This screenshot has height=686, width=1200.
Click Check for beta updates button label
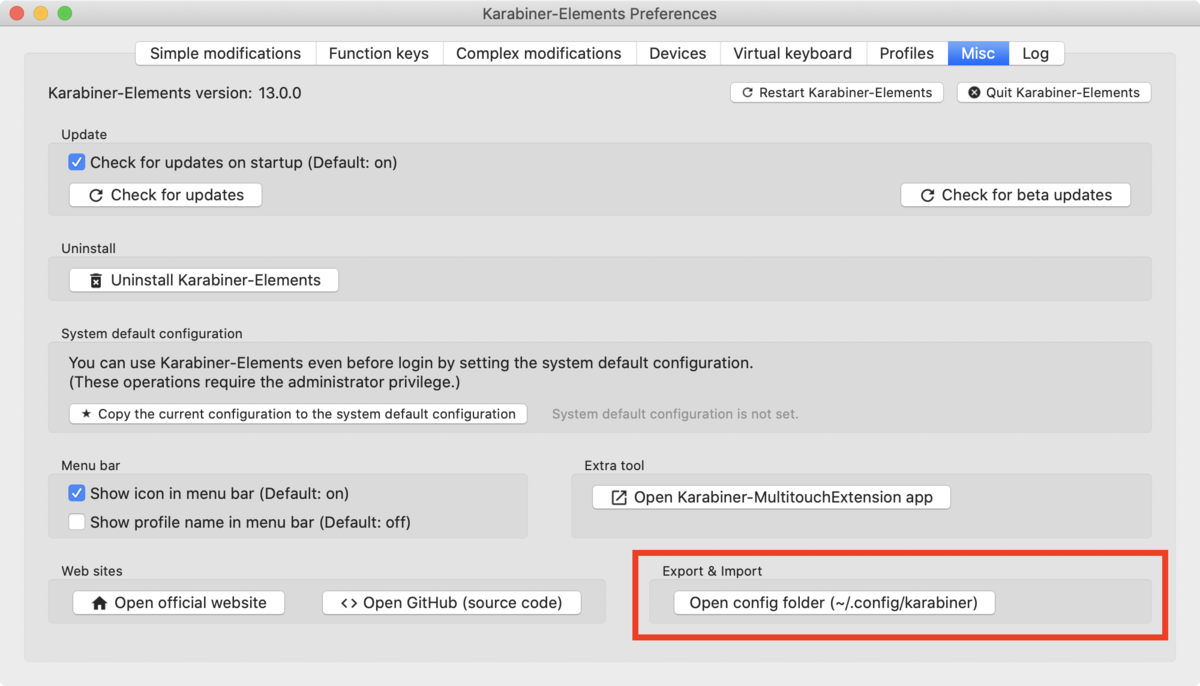[1026, 195]
